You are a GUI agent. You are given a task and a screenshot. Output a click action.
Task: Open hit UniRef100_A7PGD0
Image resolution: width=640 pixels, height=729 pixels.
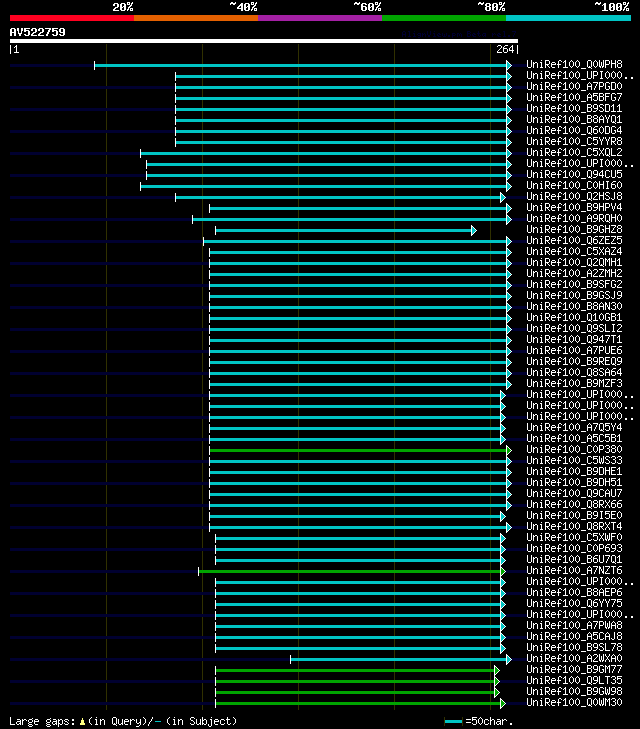pyautogui.click(x=574, y=86)
